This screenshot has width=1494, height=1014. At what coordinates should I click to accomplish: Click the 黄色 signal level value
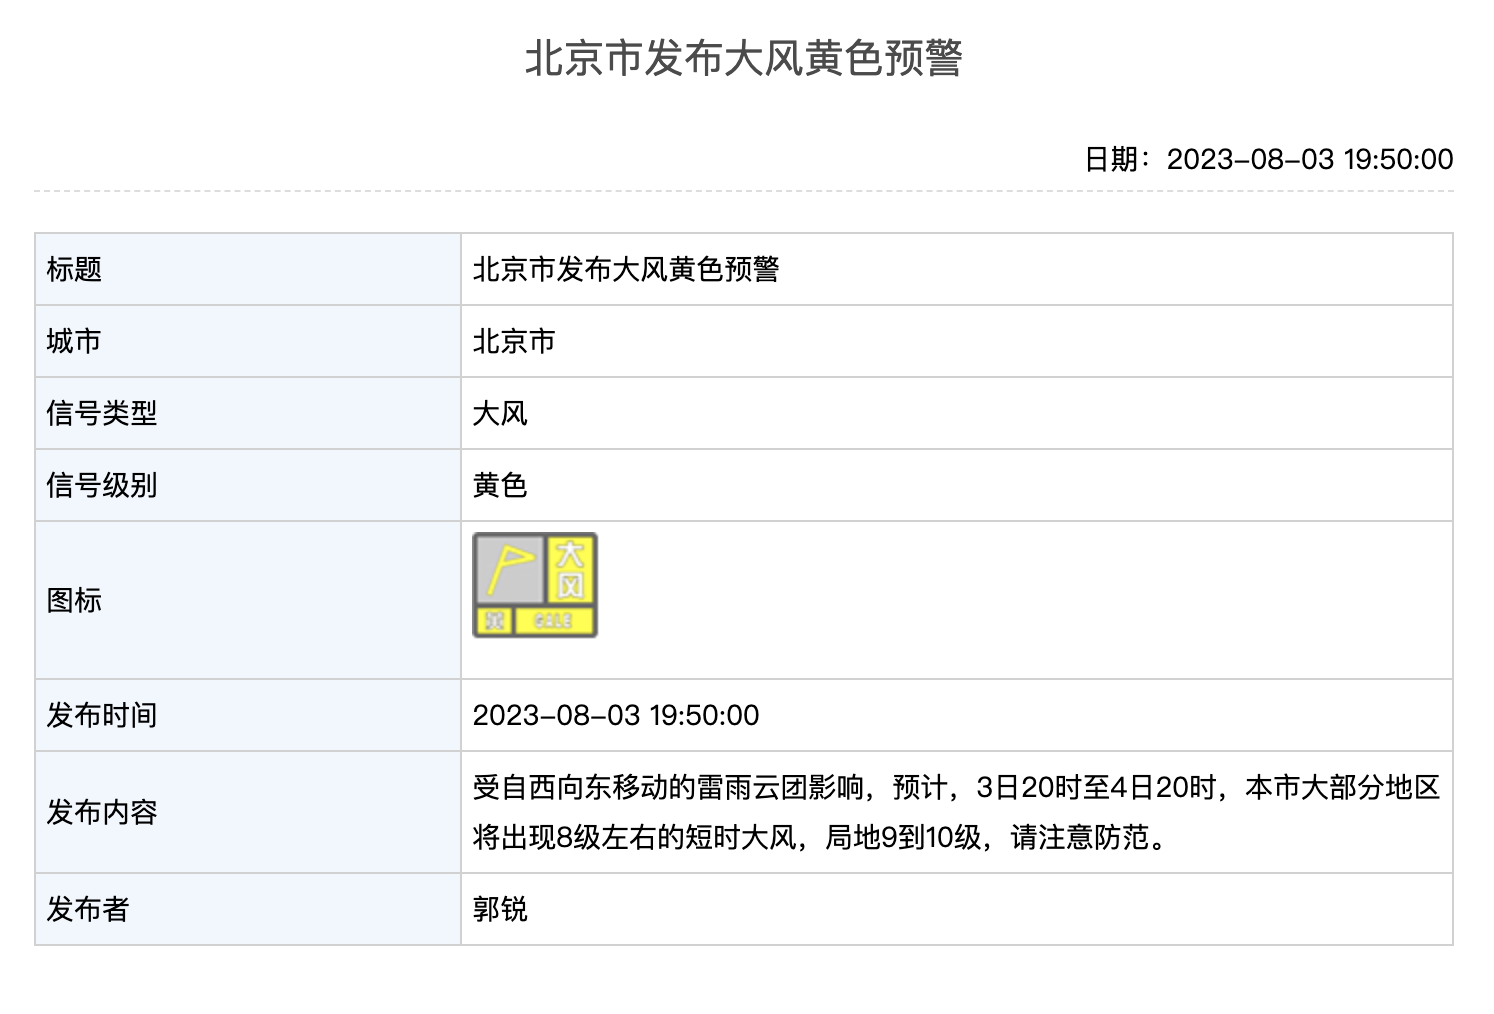tap(500, 485)
